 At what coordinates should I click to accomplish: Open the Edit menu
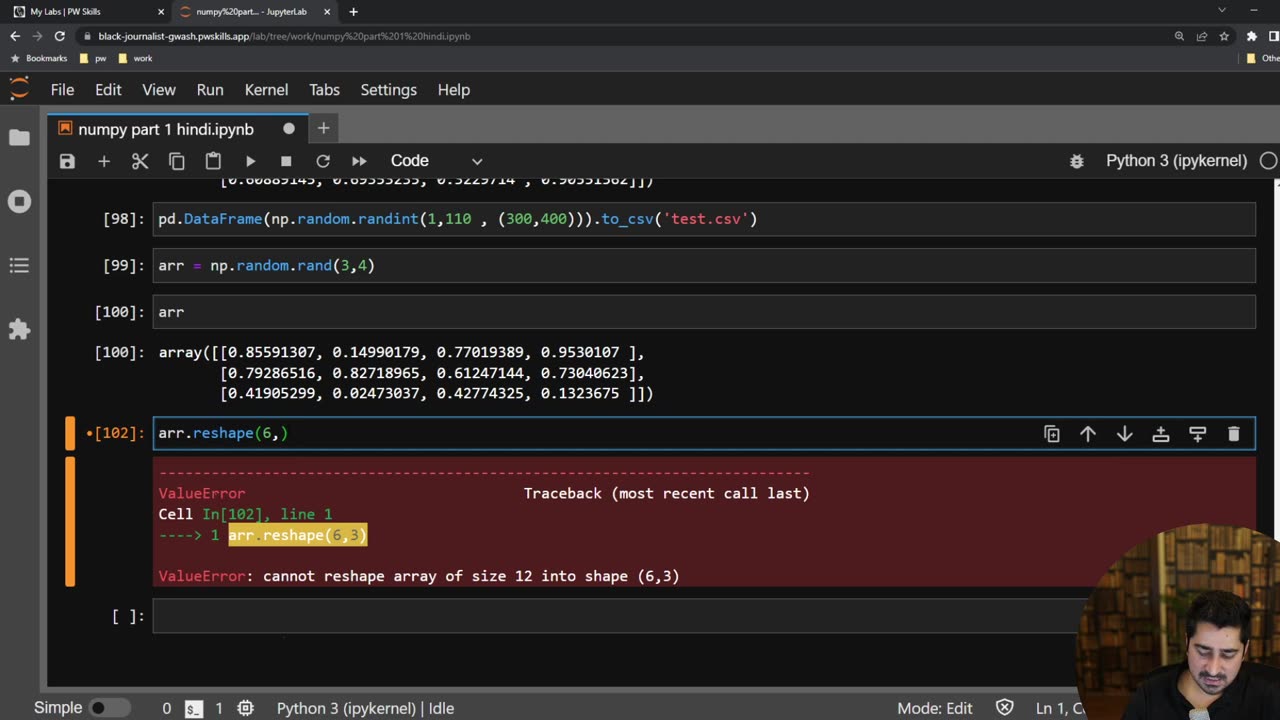108,90
